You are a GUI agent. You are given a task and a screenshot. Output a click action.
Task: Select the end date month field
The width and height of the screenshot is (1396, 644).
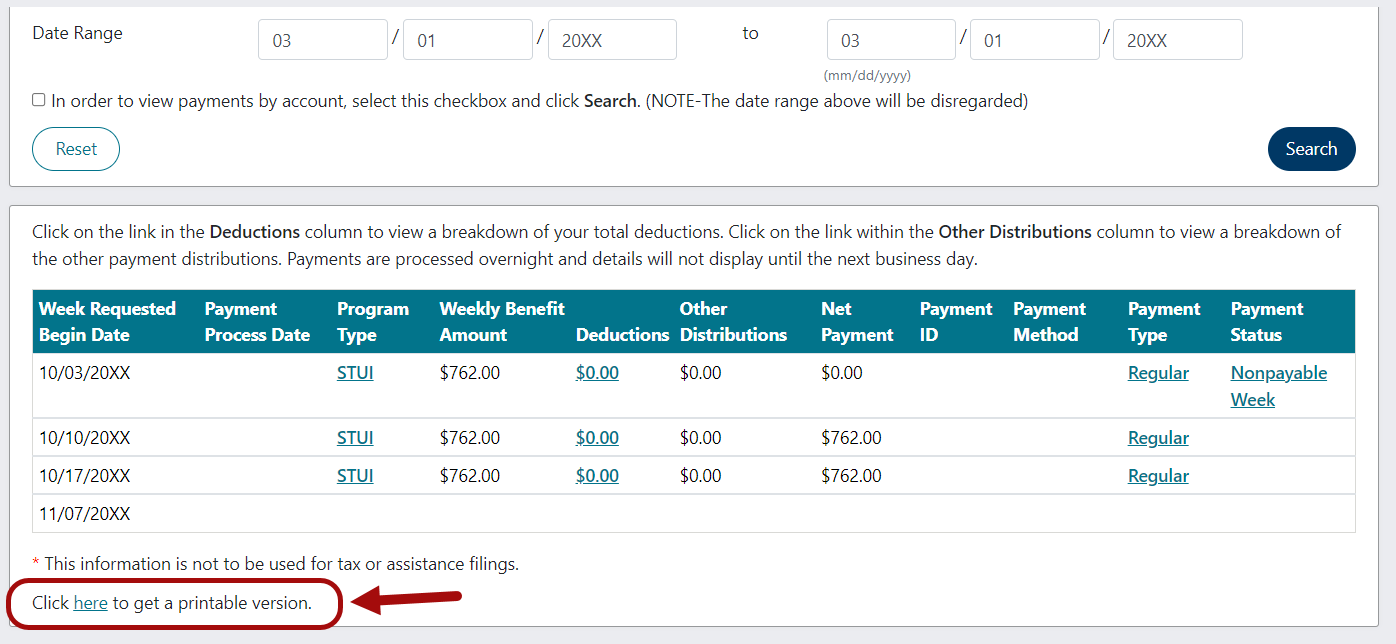pyautogui.click(x=890, y=39)
